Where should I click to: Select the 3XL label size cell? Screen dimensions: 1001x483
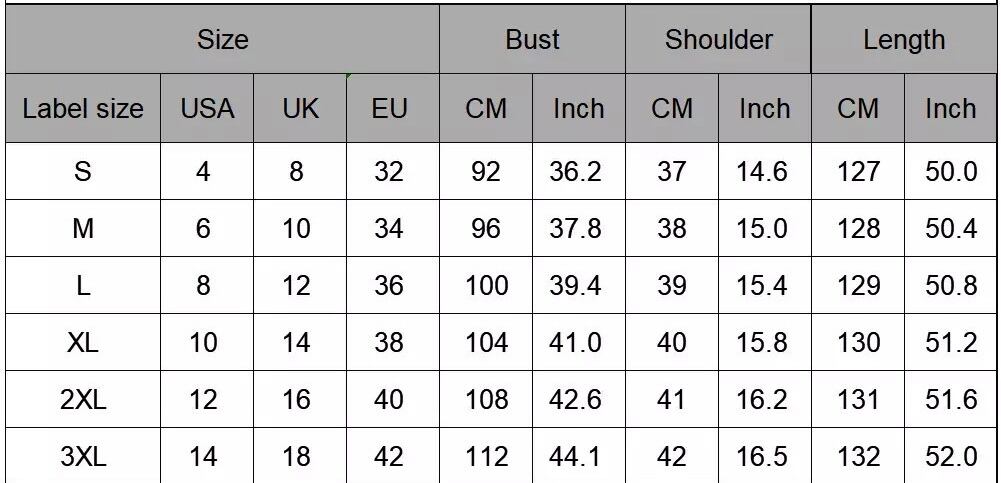pyautogui.click(x=83, y=457)
